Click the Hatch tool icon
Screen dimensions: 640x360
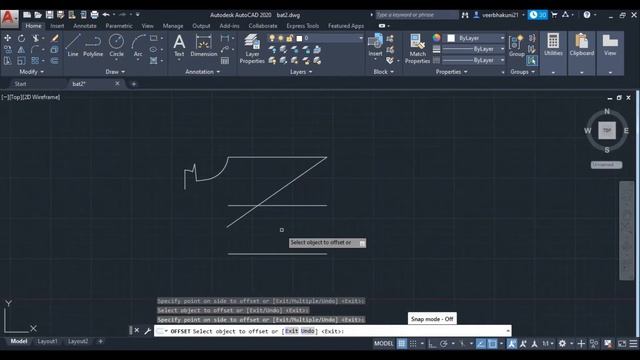(x=153, y=61)
